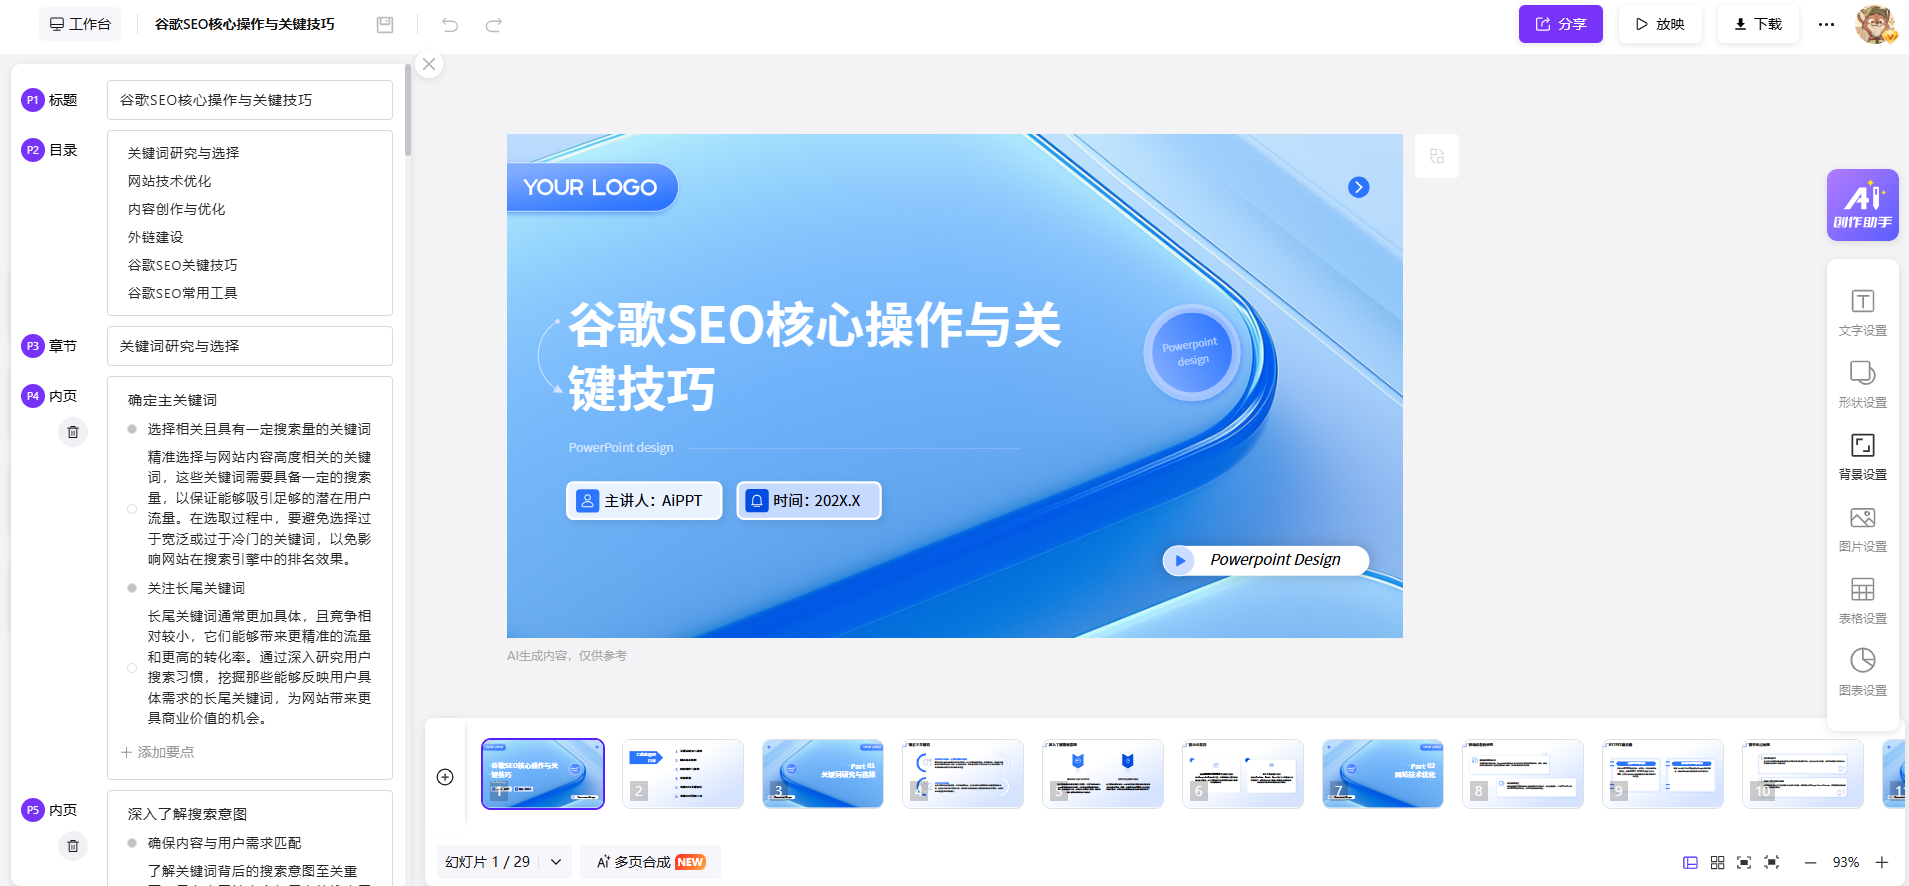Open 表格设置 table settings

click(x=1862, y=601)
